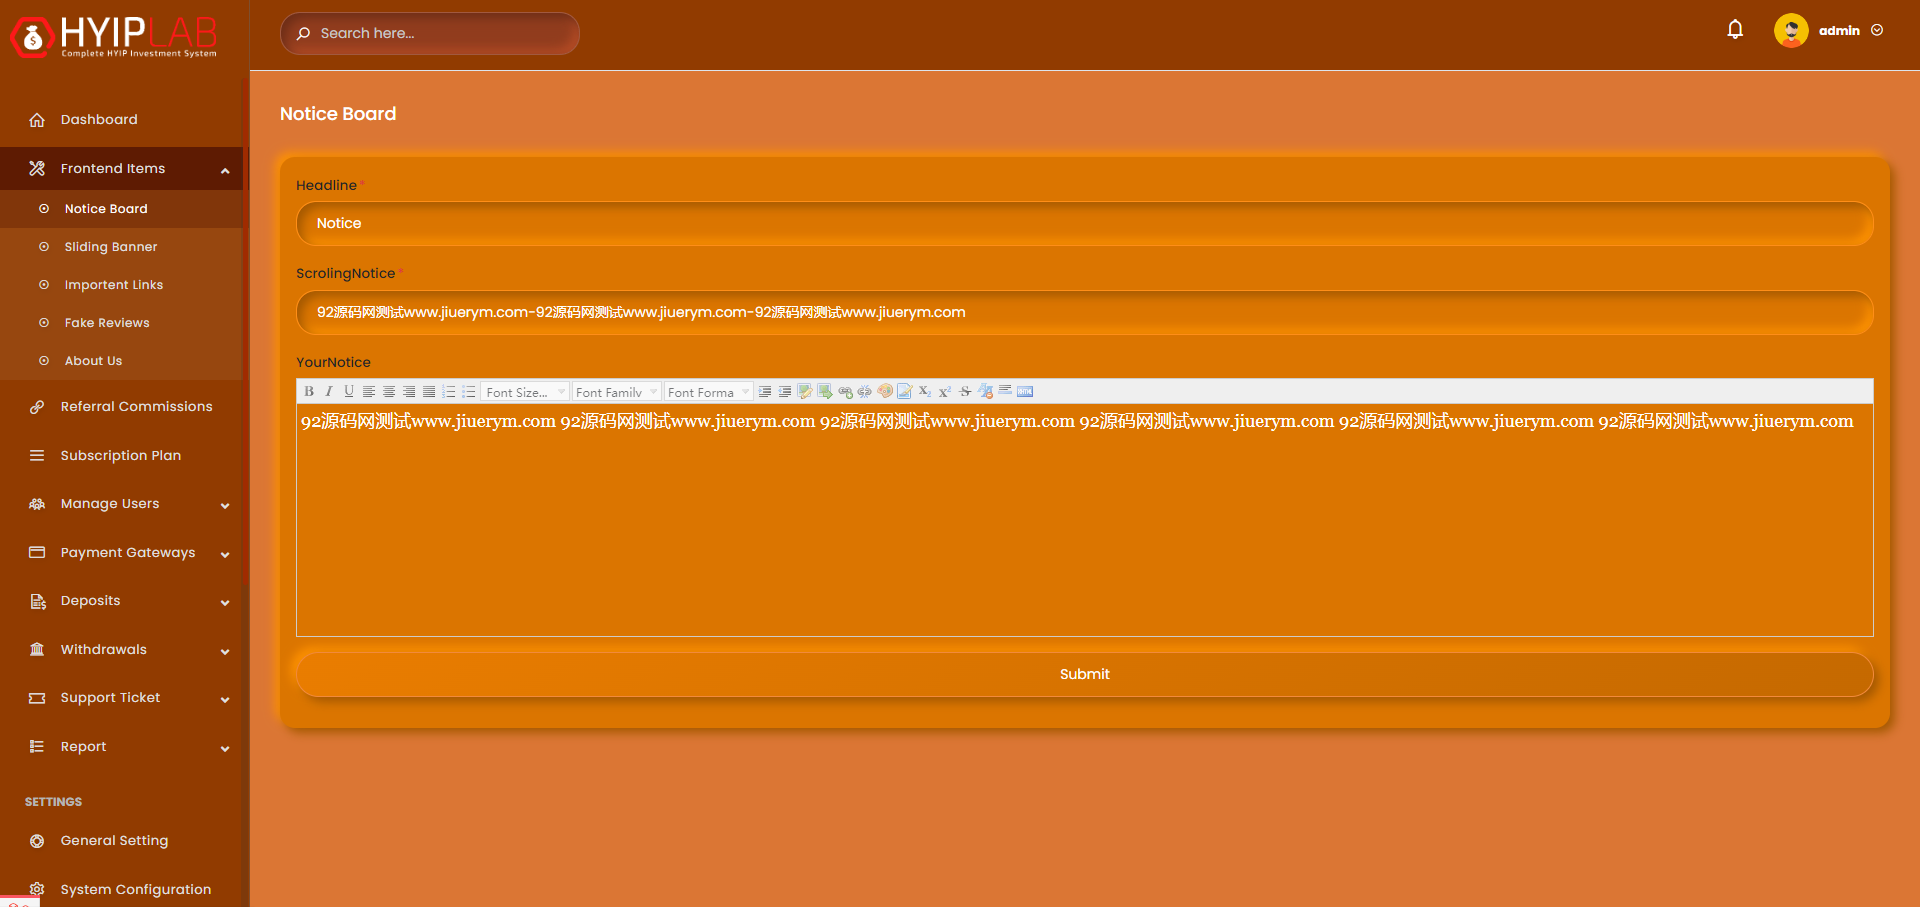Justify the notice text

[429, 392]
